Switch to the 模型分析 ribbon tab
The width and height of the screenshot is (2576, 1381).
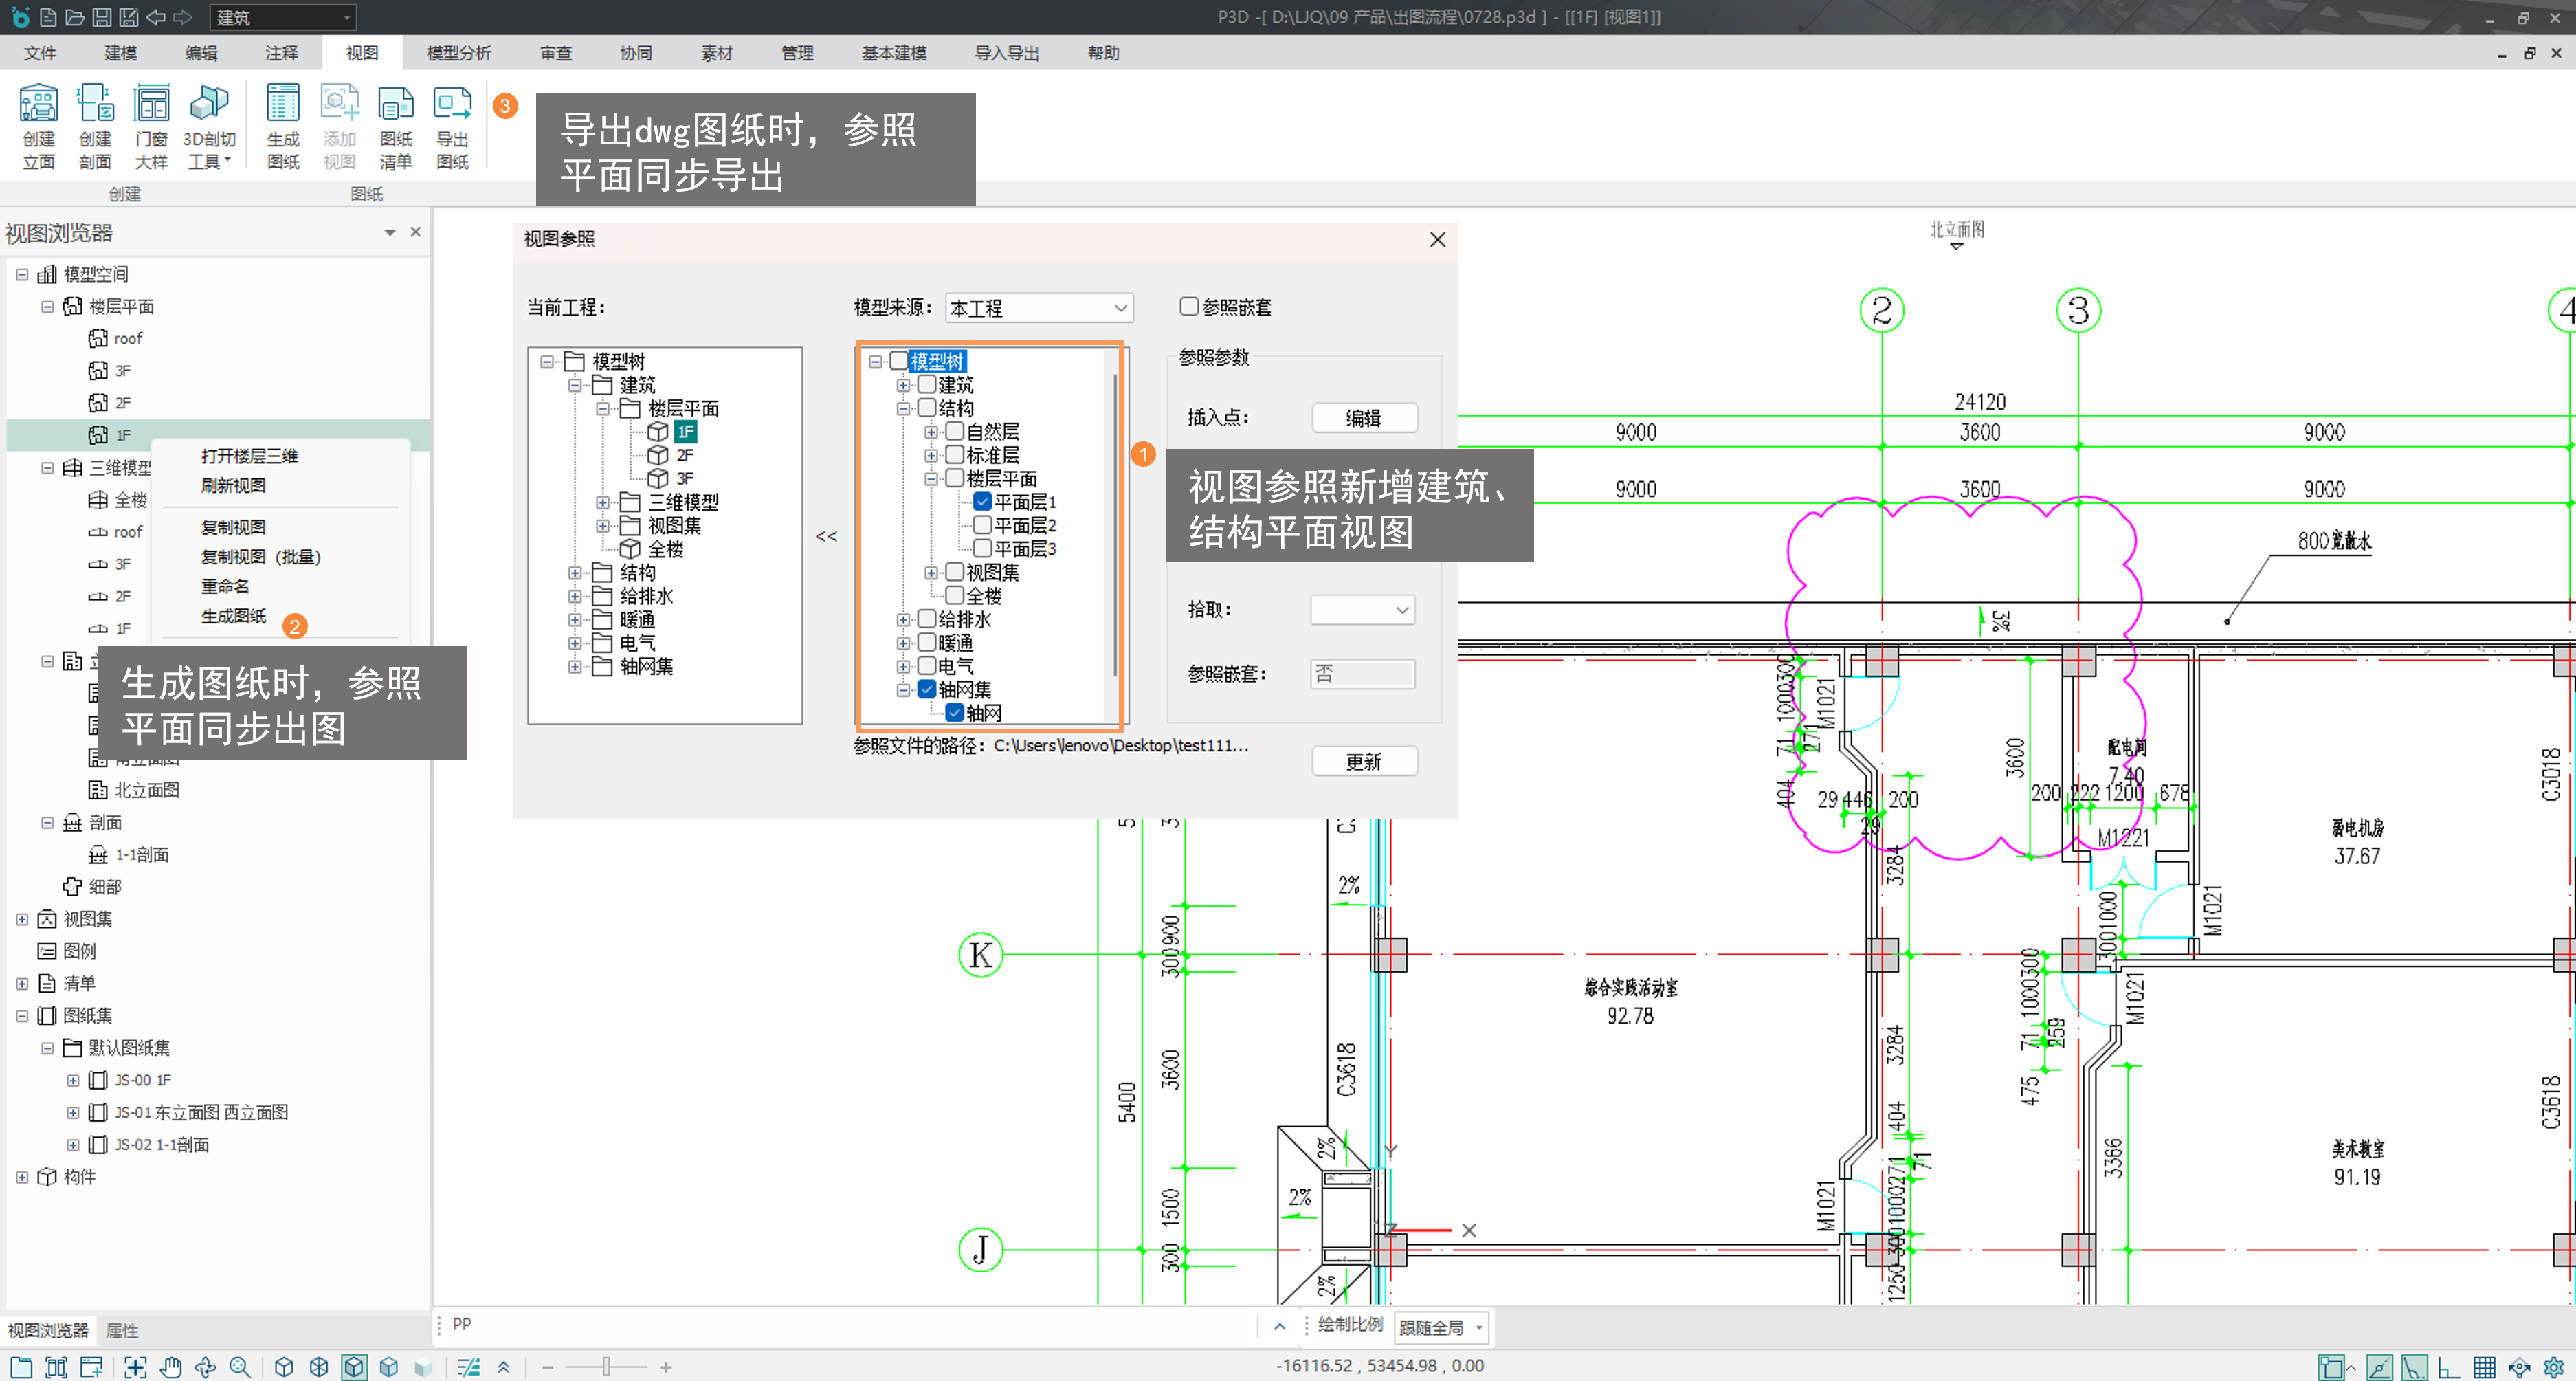458,53
